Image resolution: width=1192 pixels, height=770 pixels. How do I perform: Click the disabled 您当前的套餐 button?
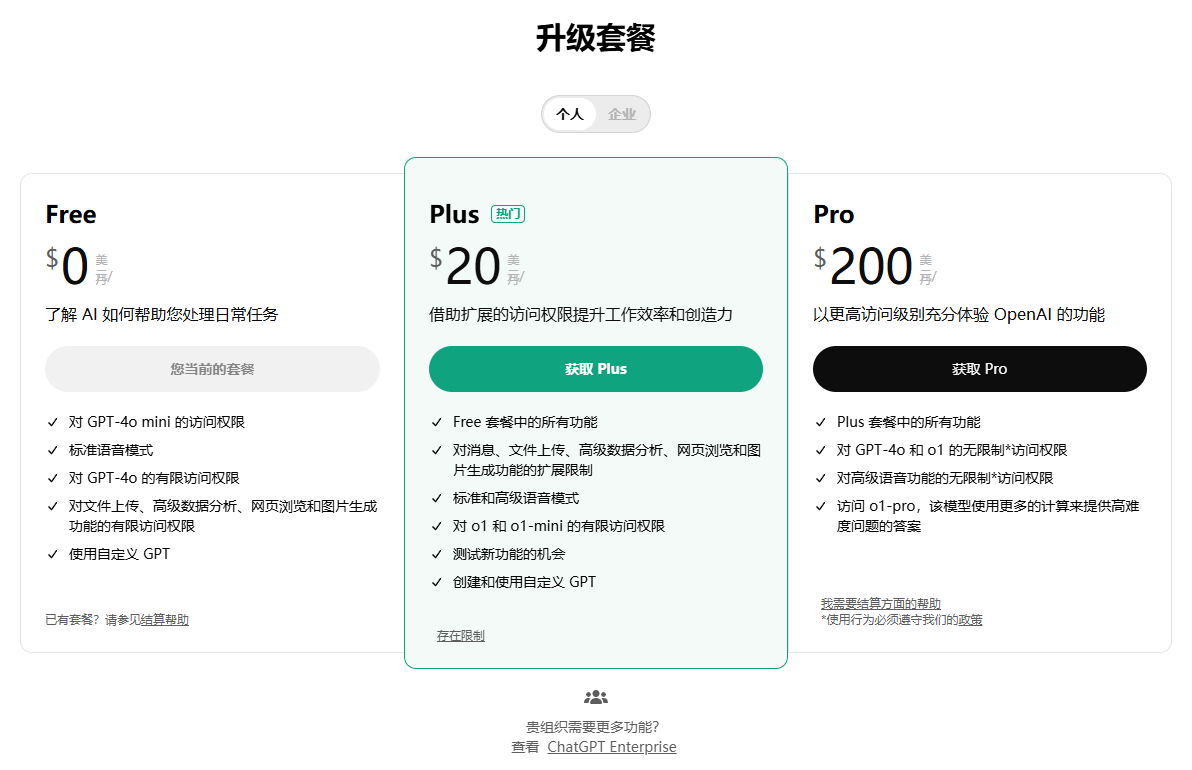click(212, 369)
